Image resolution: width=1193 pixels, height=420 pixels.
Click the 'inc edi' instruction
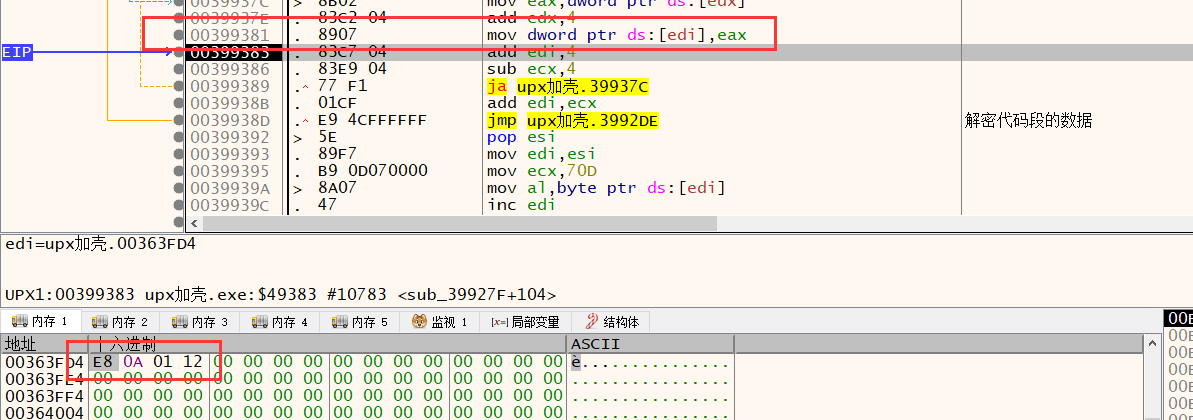[x=519, y=205]
